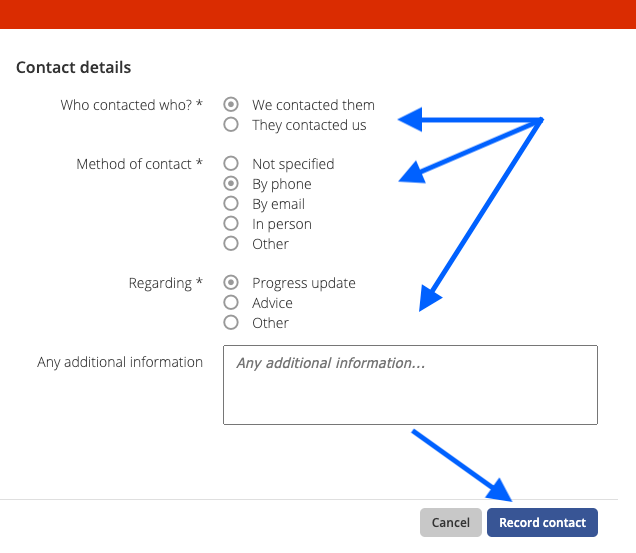
Task: Click the "Regarding" field label
Action: [165, 283]
